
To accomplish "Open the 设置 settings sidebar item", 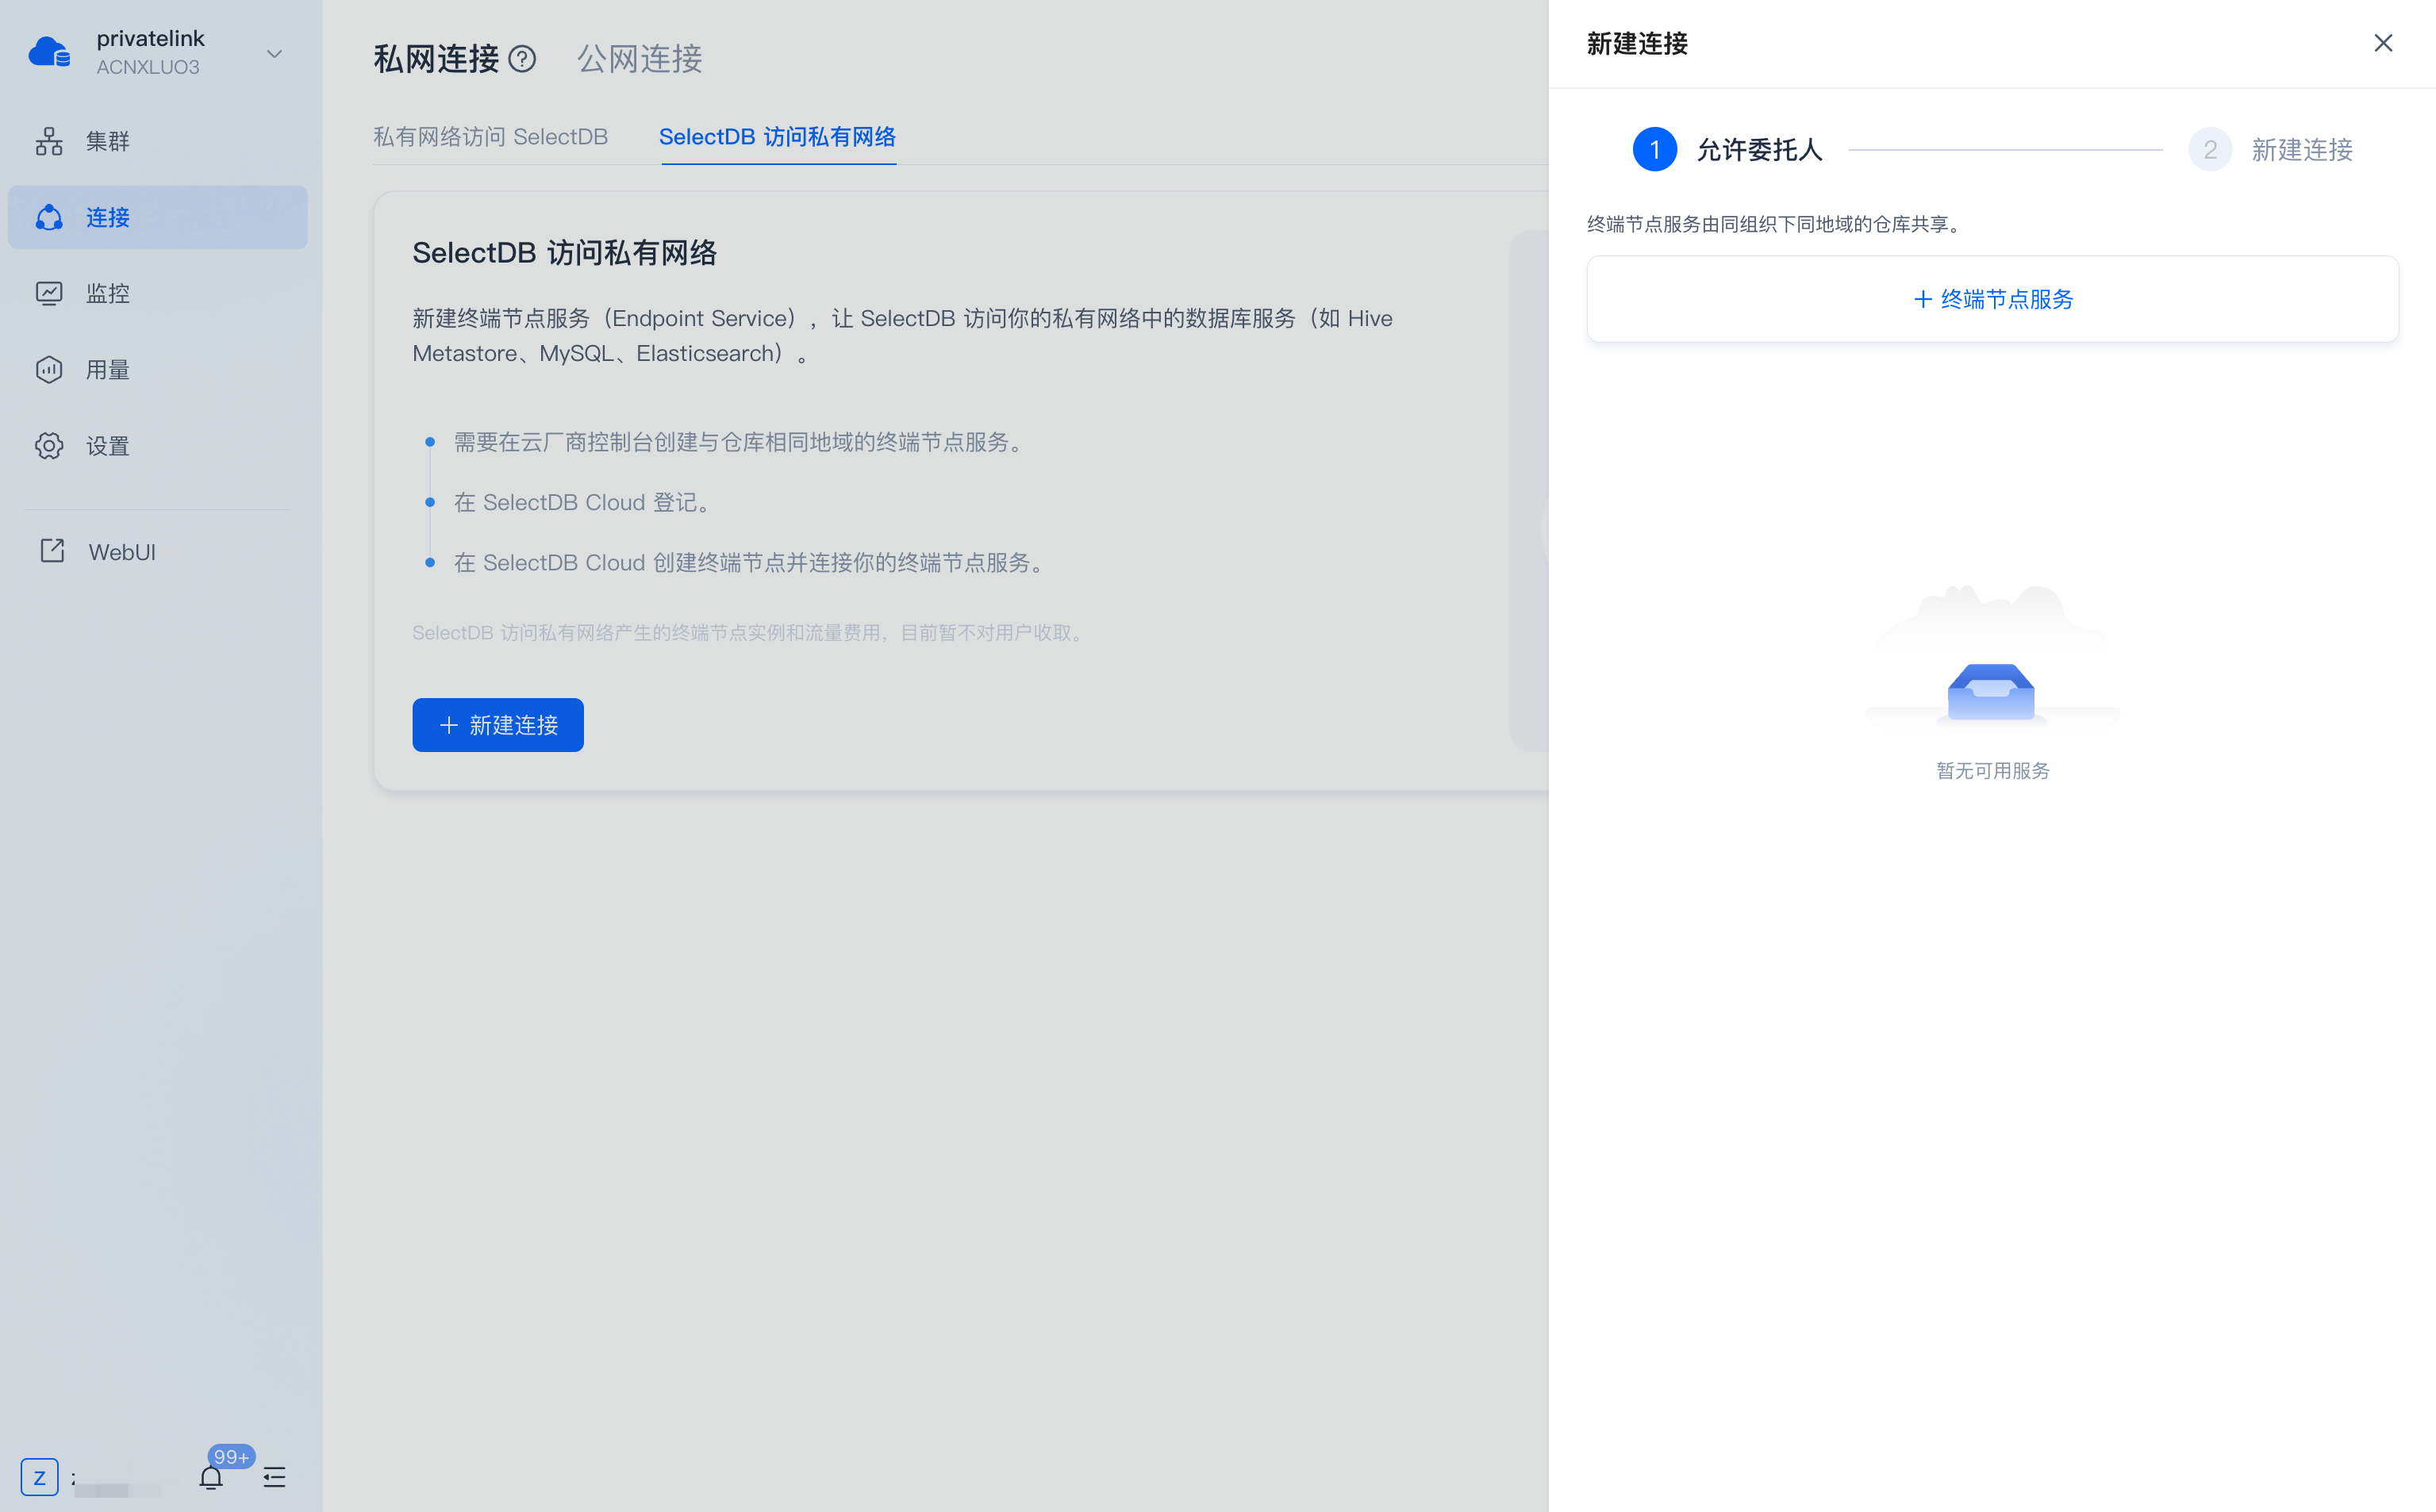I will pyautogui.click(x=158, y=446).
